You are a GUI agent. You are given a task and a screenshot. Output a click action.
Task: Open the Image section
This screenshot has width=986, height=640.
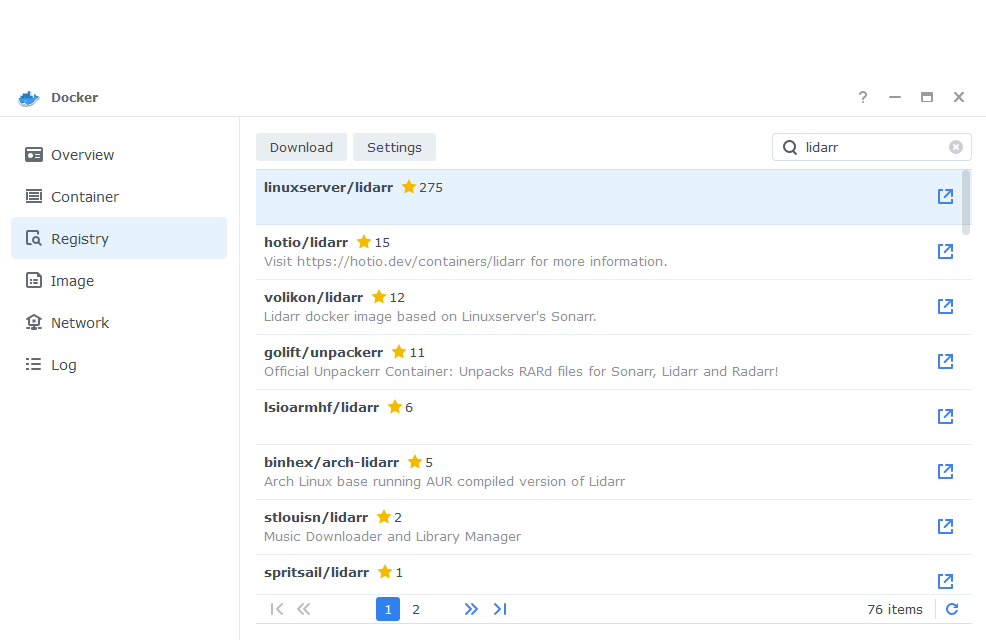(x=119, y=280)
